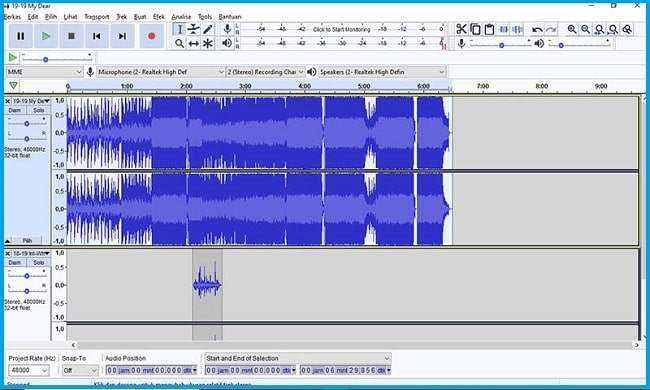The image size is (650, 390).
Task: Click the Record button
Action: point(151,36)
